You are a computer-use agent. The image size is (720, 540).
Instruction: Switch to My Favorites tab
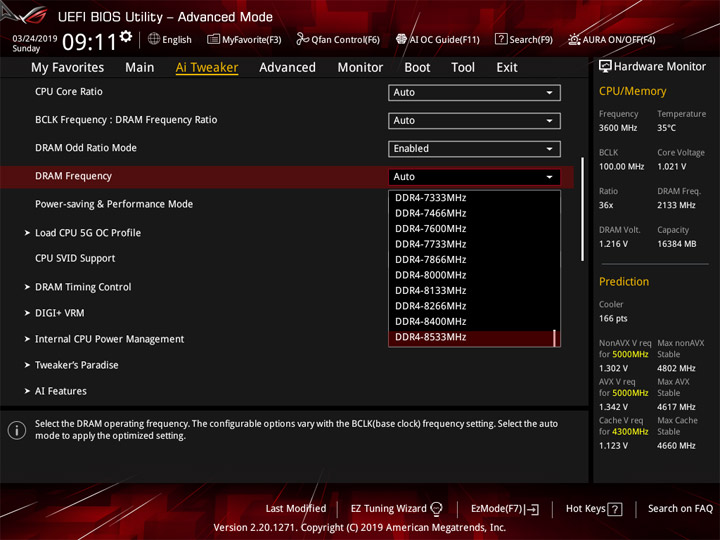(68, 68)
